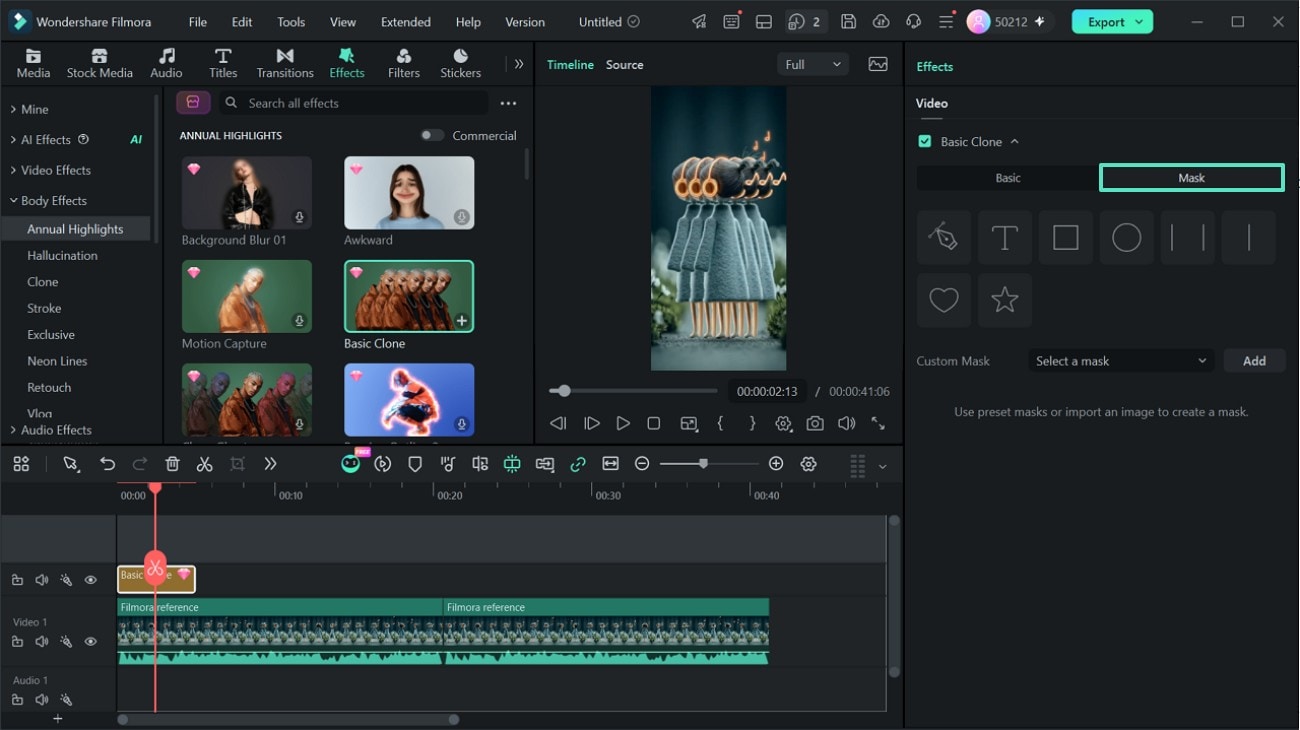
Task: Delete the selected clip with trash icon
Action: click(x=172, y=464)
